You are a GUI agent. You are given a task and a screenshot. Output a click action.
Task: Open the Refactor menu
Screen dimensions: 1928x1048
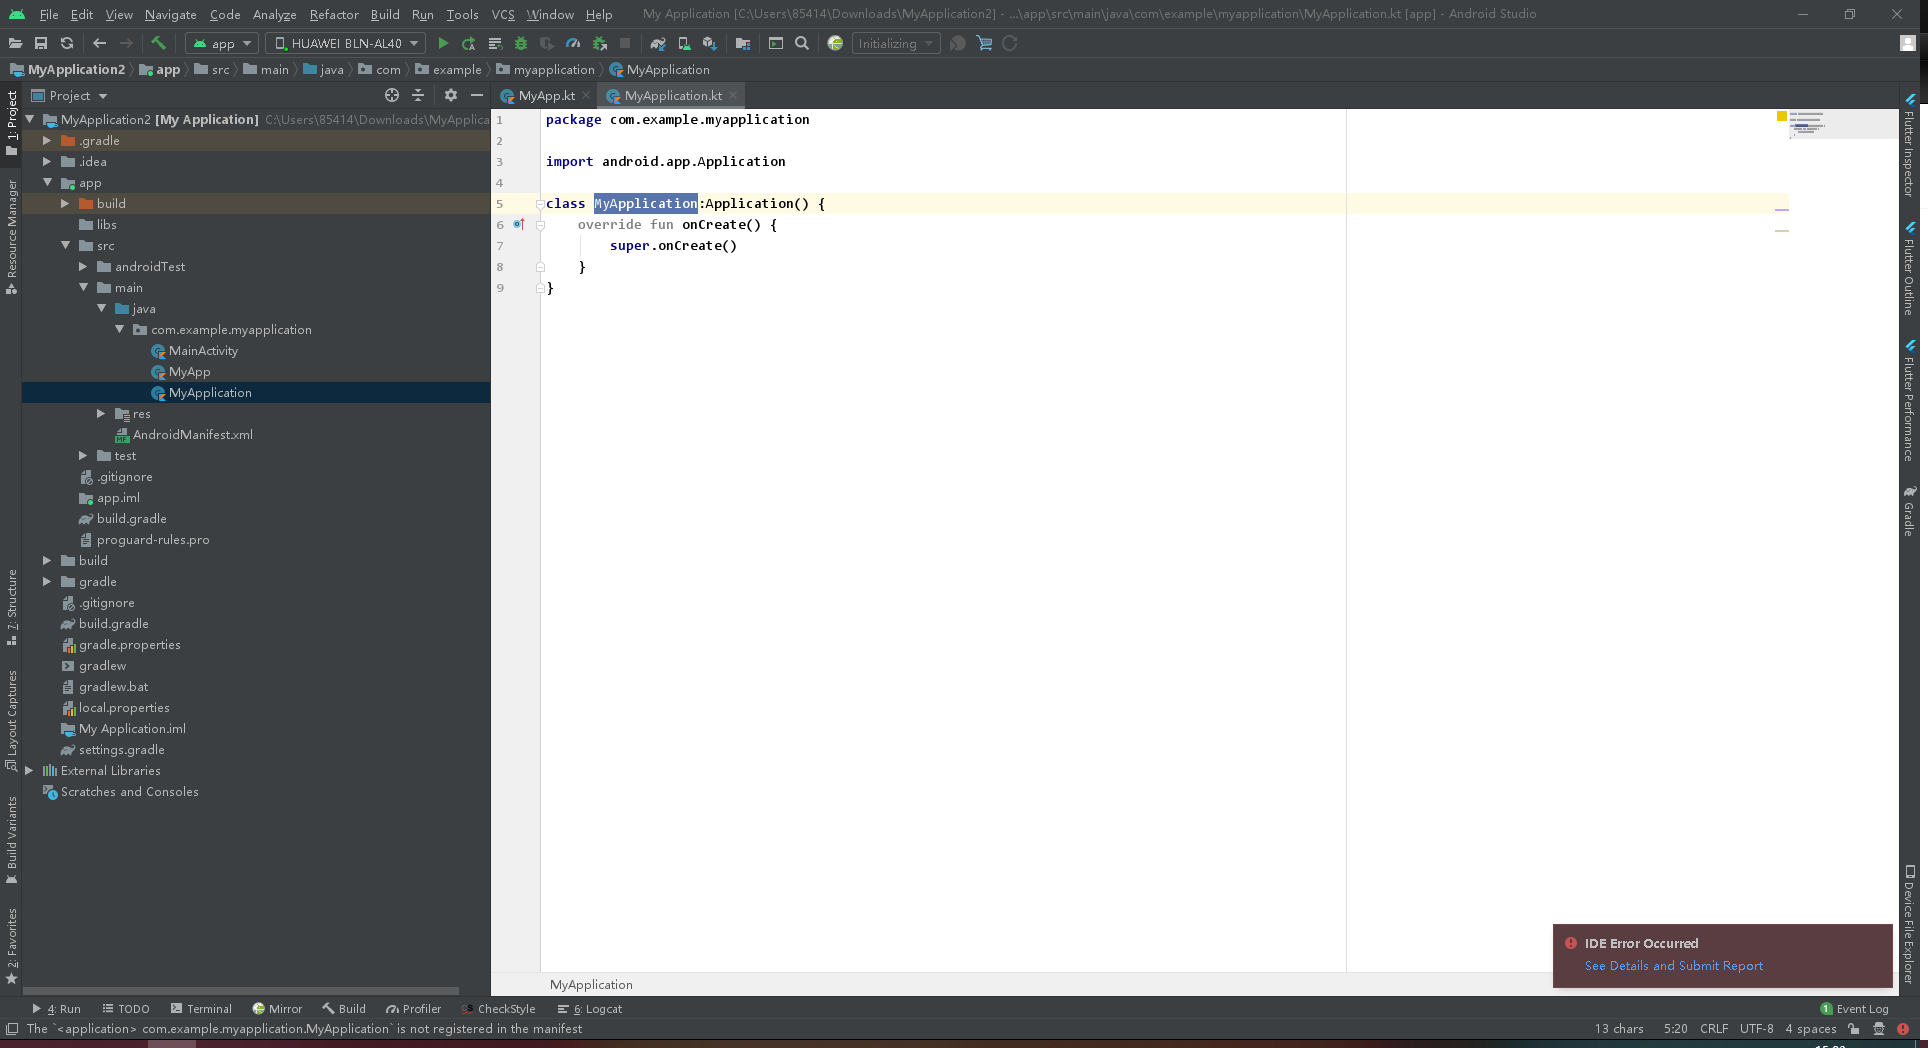coord(333,14)
